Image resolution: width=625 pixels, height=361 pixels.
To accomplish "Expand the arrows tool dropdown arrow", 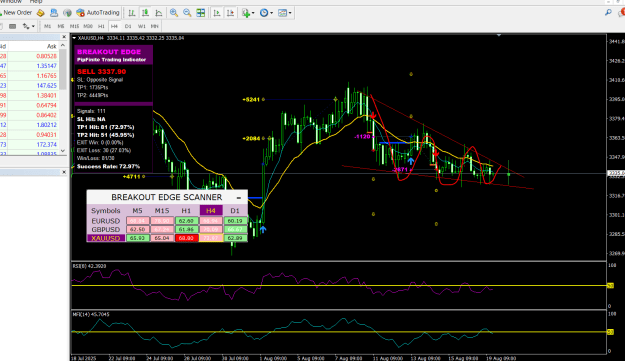I will coord(33,26).
